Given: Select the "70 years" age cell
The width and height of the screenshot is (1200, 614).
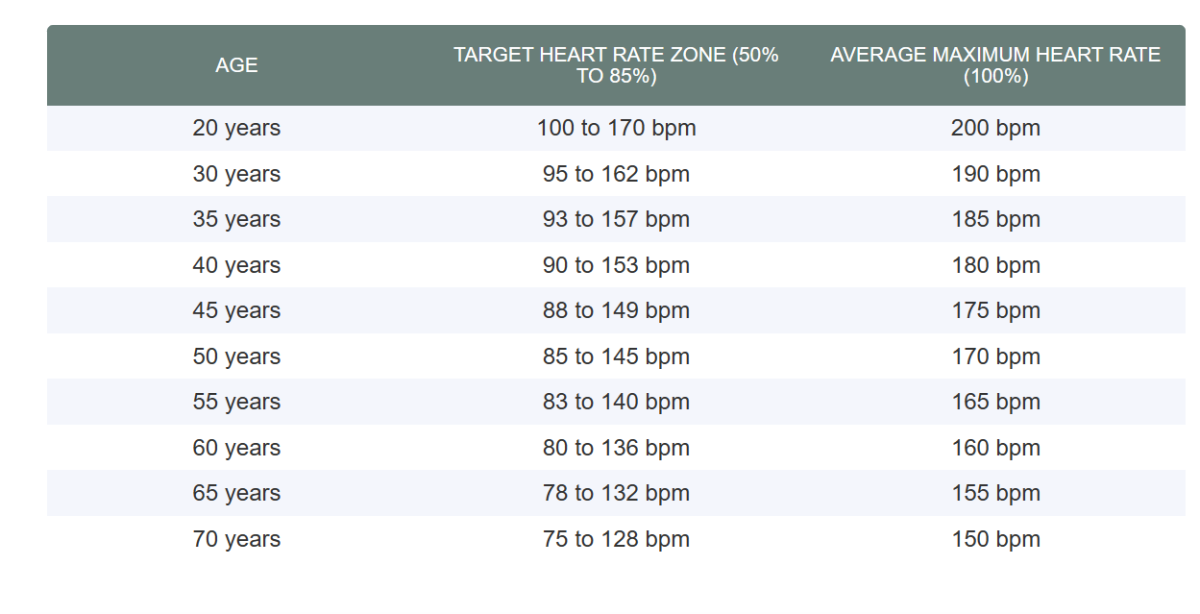Looking at the screenshot, I should (236, 539).
